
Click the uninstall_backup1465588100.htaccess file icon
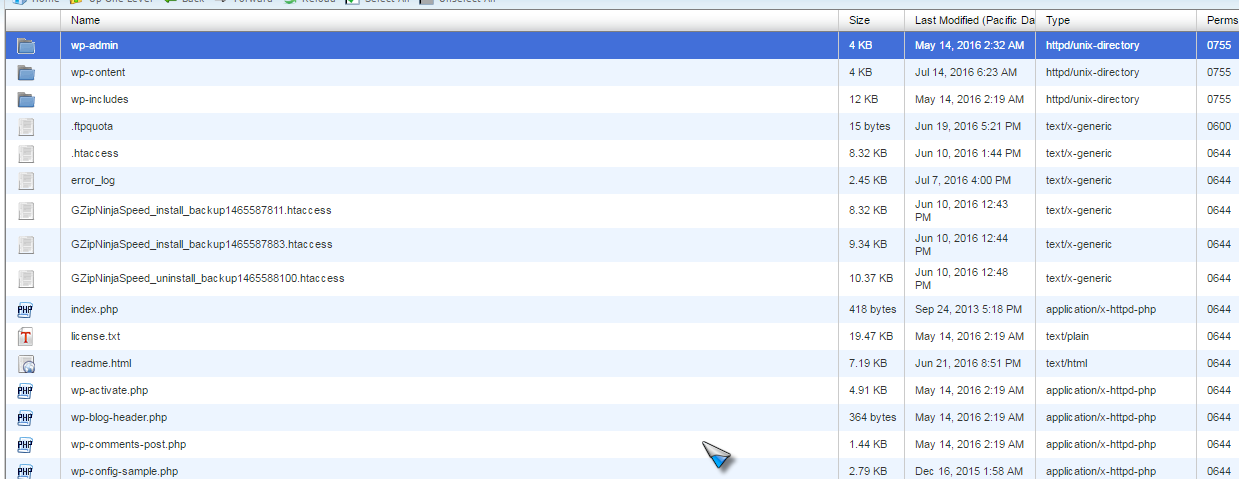click(x=26, y=279)
